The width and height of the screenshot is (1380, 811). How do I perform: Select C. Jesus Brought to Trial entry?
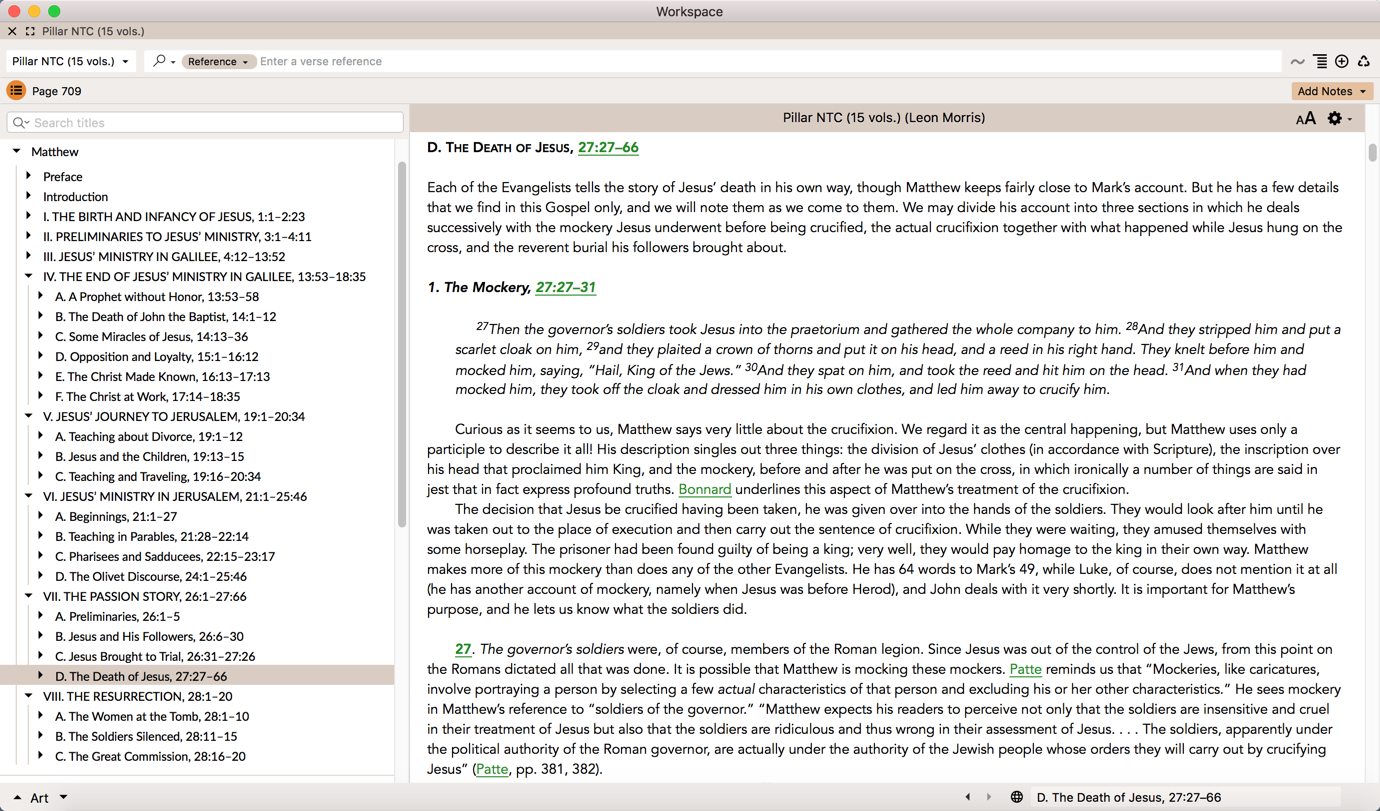click(x=155, y=657)
